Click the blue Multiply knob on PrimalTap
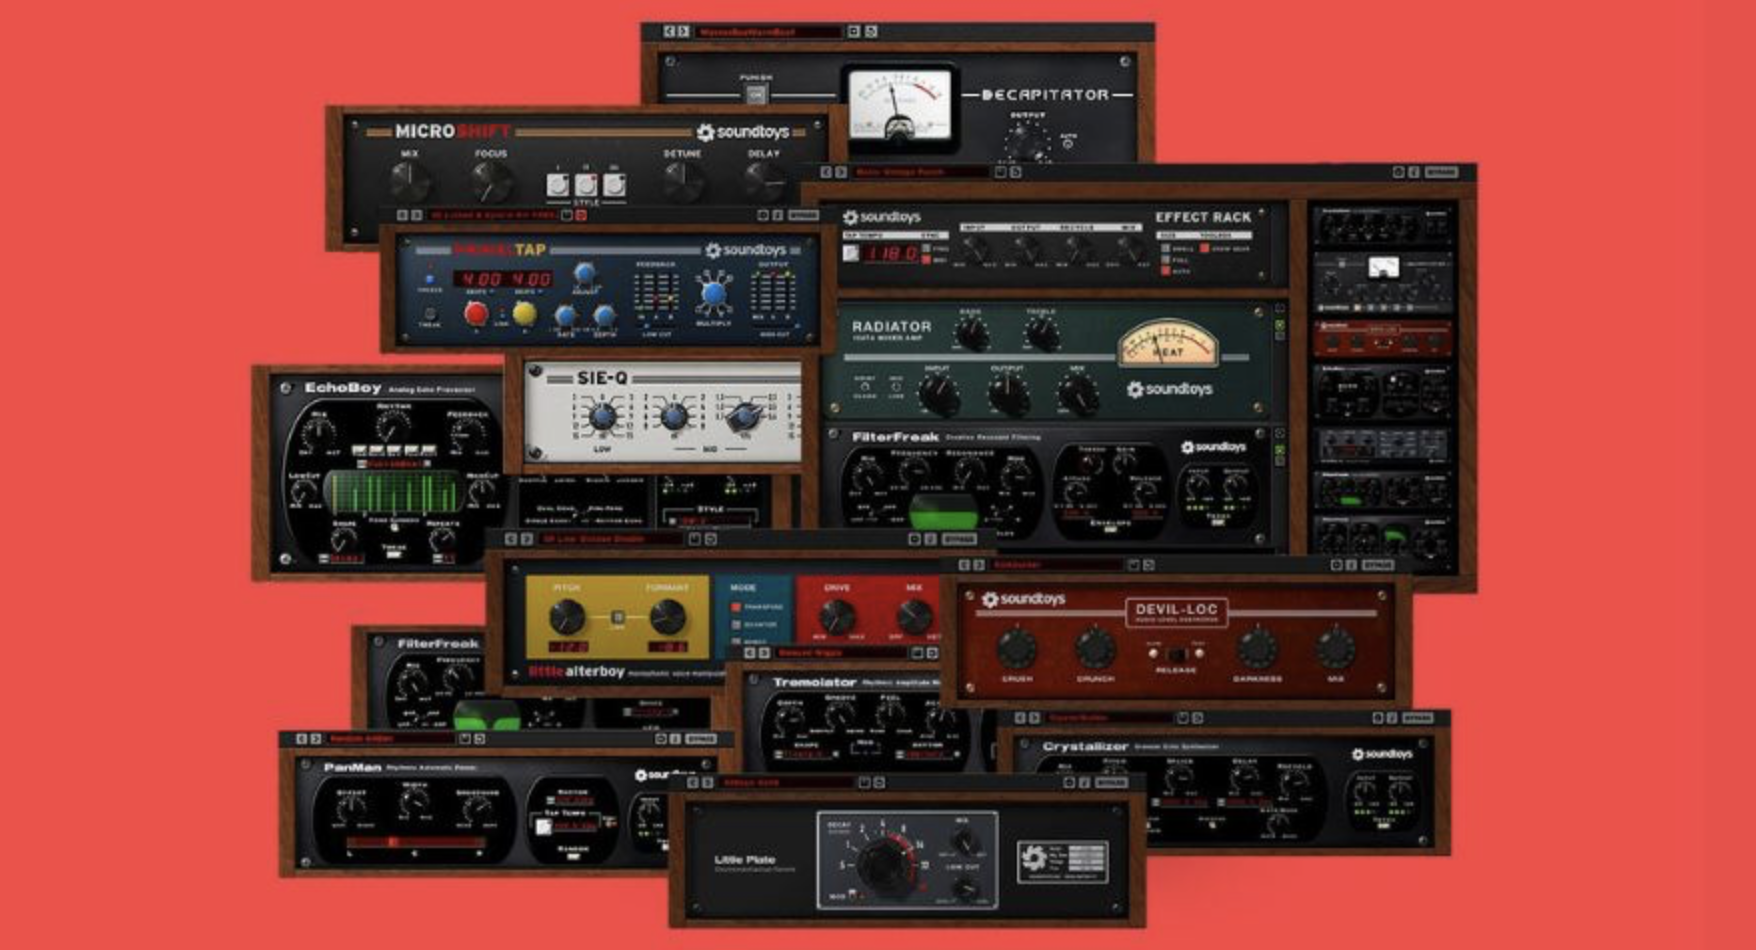This screenshot has height=950, width=1756. tap(713, 294)
